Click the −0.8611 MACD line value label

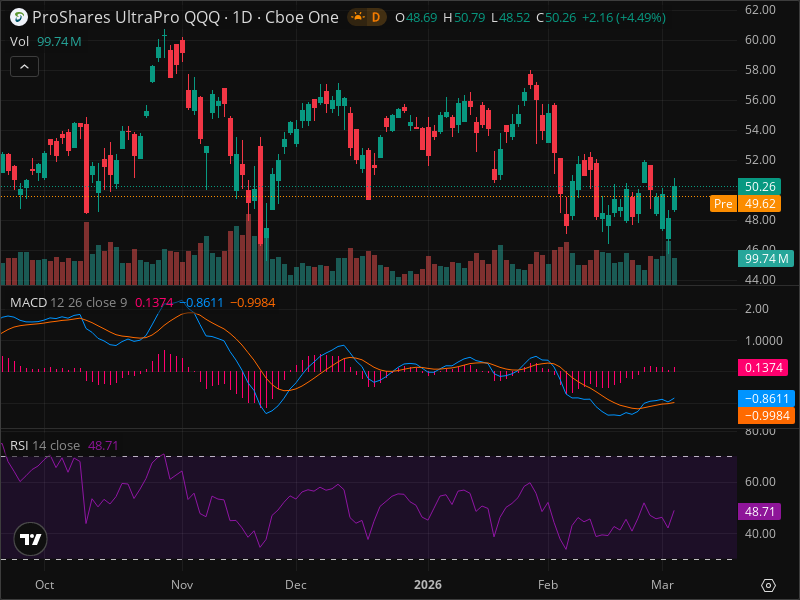[766, 398]
